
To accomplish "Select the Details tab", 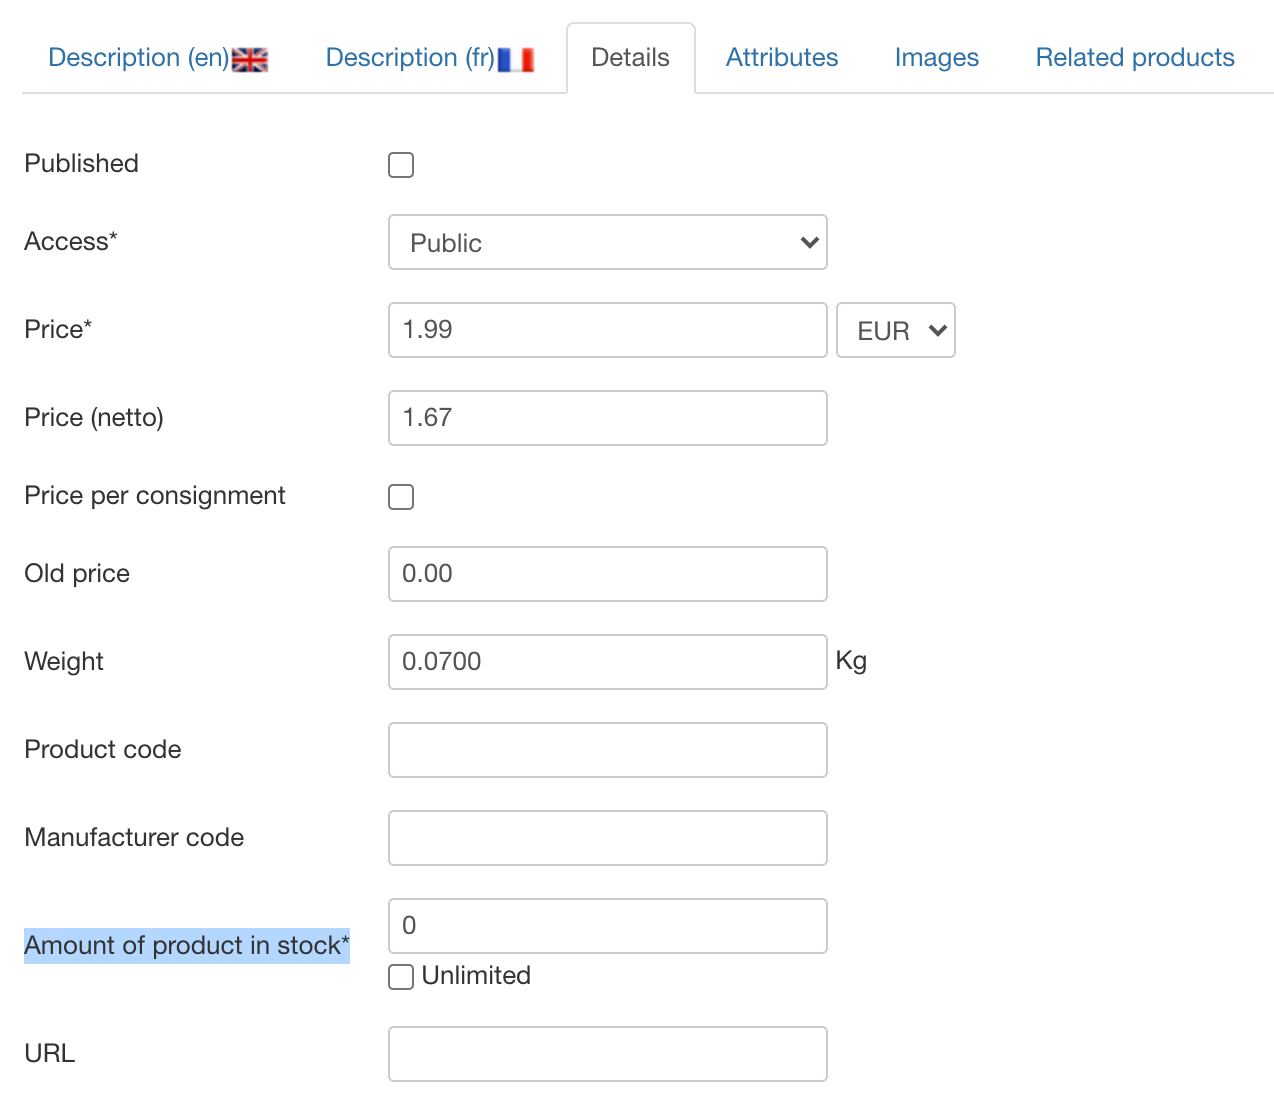I will pos(630,58).
